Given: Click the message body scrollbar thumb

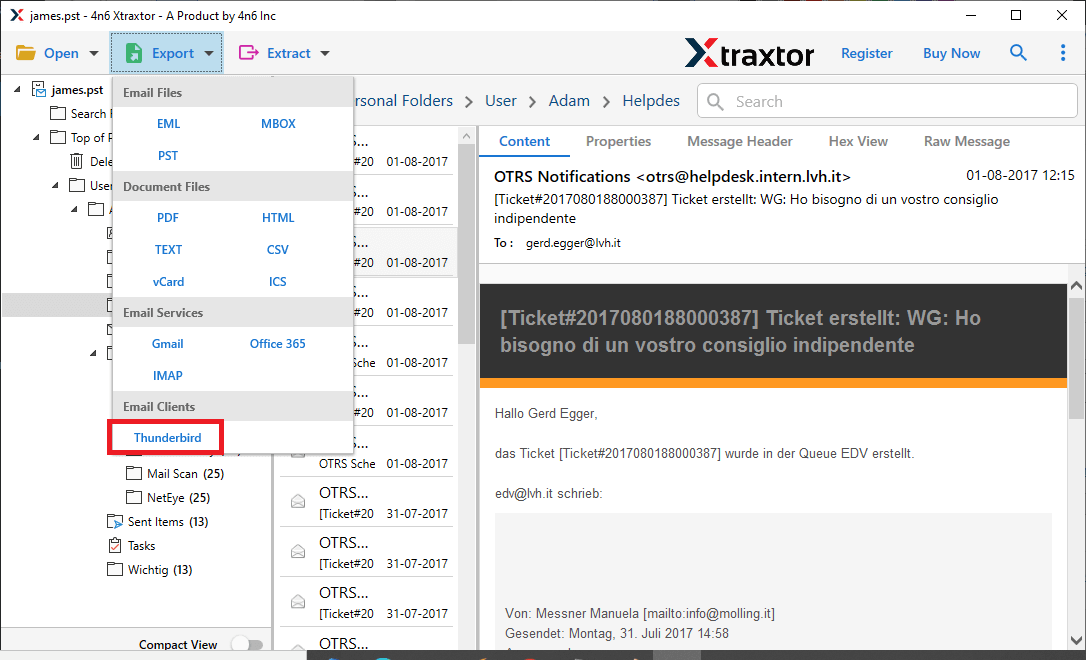Looking at the screenshot, I should point(1076,358).
